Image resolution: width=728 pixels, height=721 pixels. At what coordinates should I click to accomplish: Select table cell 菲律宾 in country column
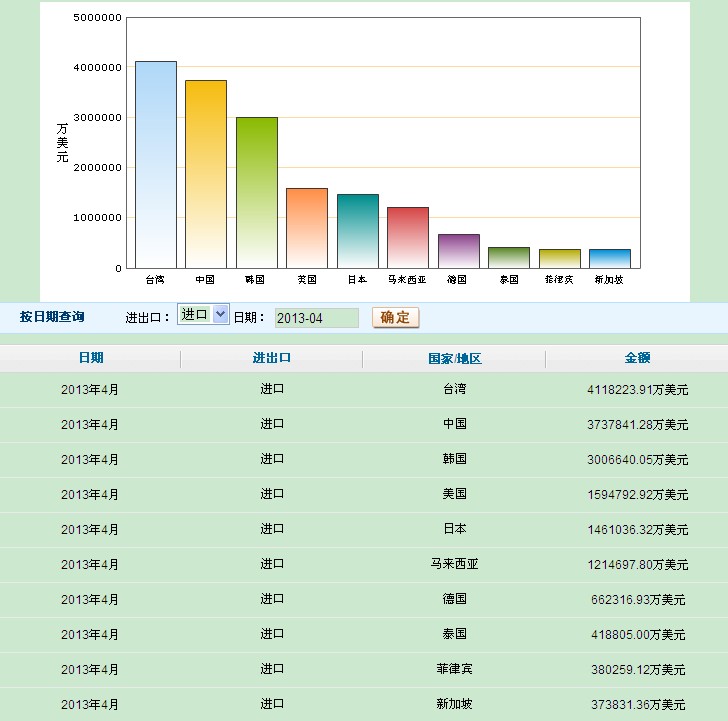[455, 669]
